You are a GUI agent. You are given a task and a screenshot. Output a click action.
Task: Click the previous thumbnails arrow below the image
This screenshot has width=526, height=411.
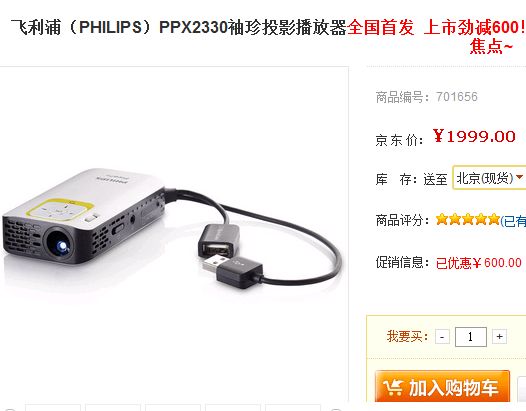[9, 409]
